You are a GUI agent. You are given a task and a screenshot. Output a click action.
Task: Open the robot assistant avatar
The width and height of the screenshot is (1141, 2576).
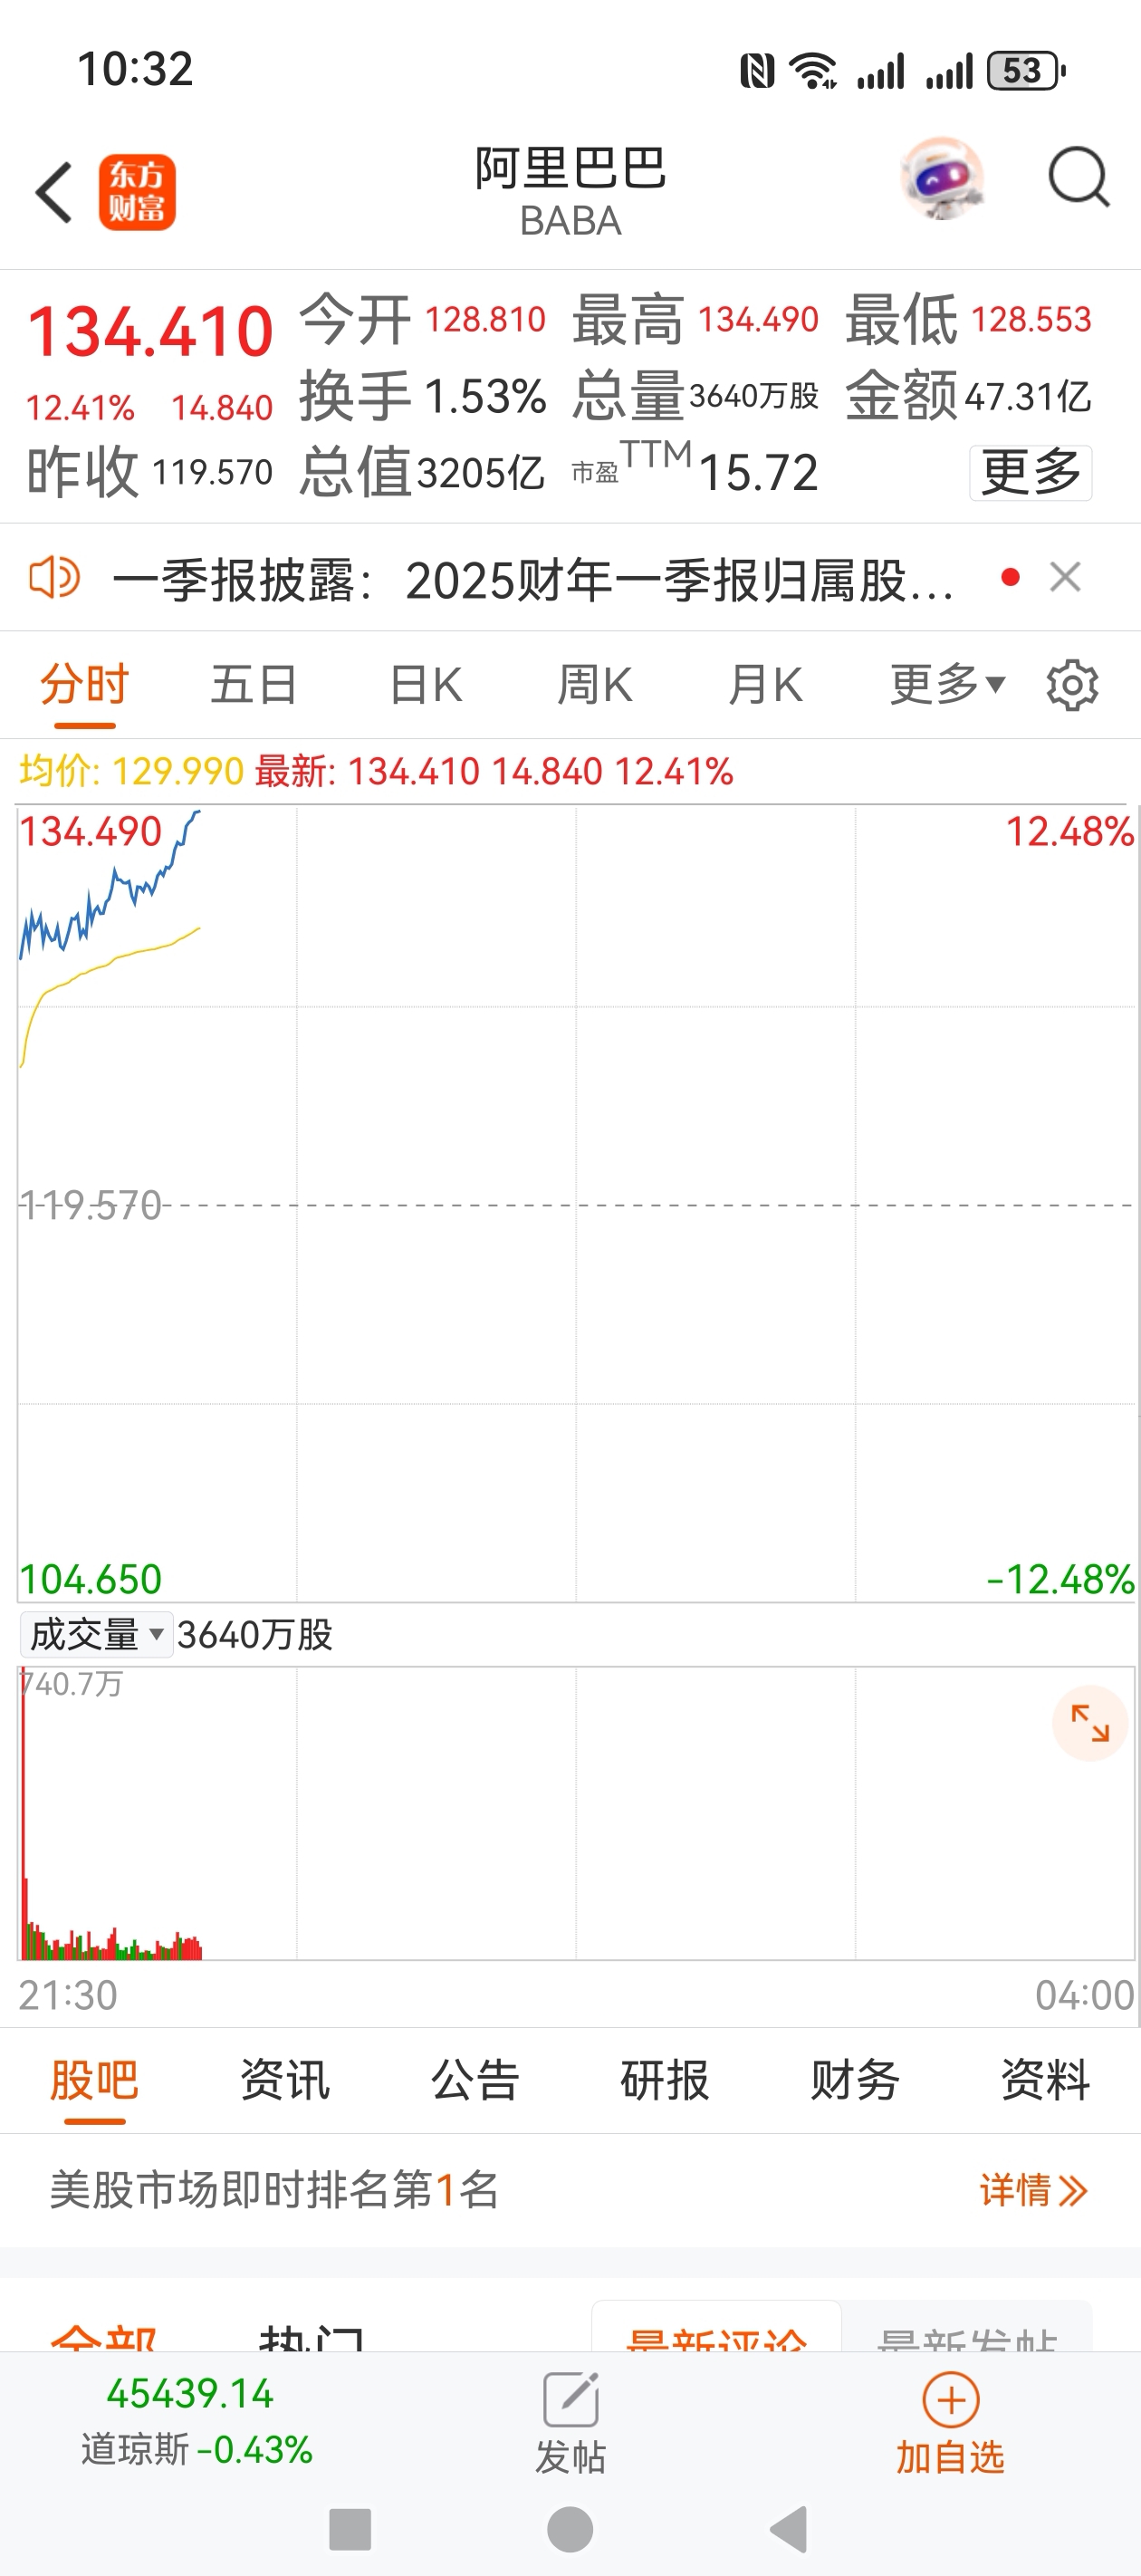coord(942,179)
